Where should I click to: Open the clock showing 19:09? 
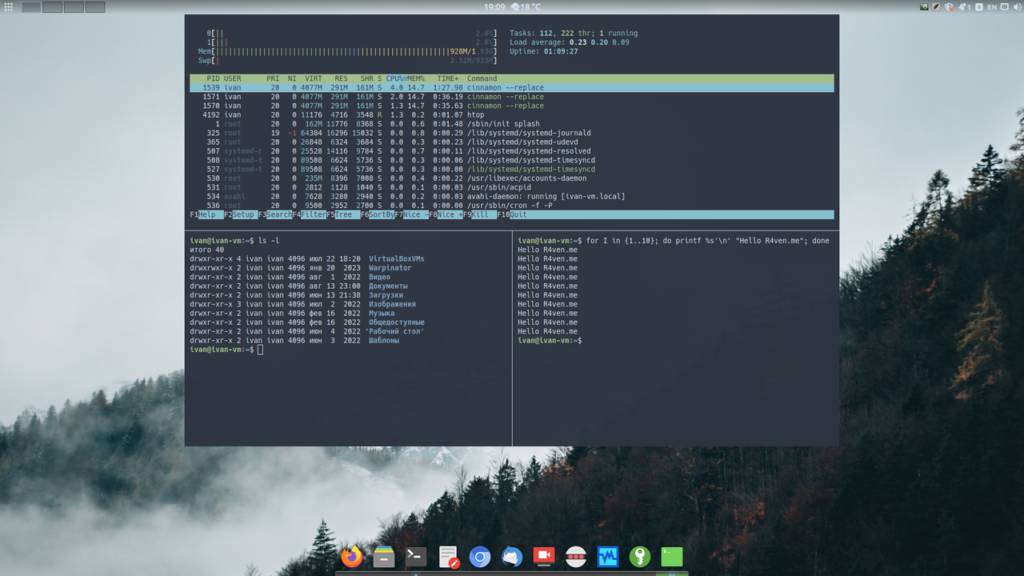pyautogui.click(x=494, y=7)
